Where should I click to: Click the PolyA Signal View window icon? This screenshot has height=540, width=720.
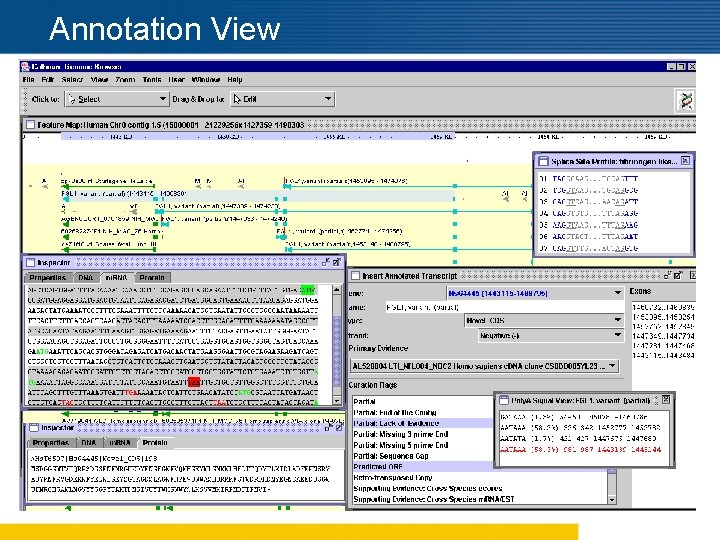pos(504,400)
